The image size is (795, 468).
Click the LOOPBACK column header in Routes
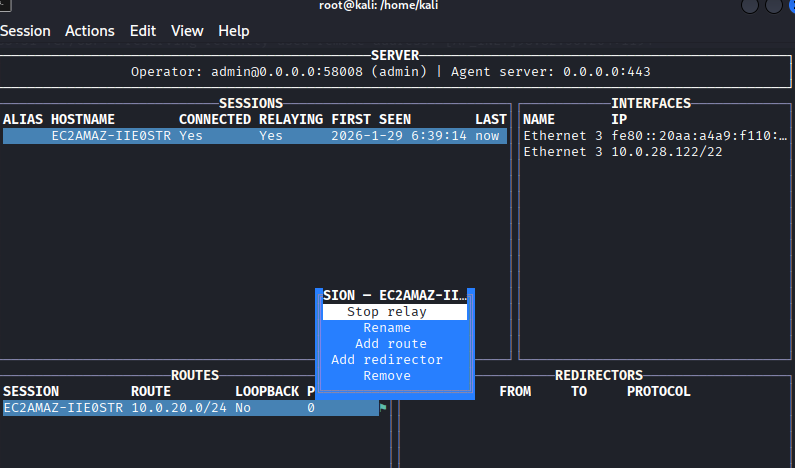pyautogui.click(x=266, y=392)
